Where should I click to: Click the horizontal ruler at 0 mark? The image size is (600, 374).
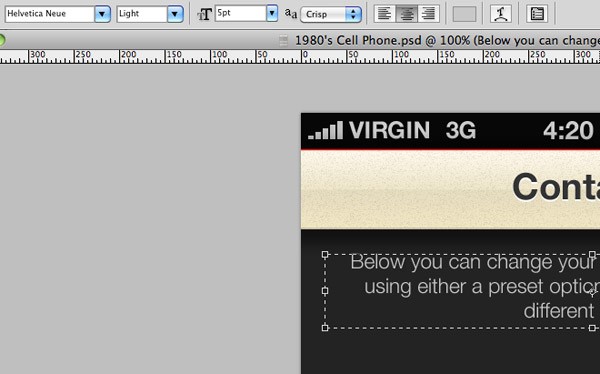[302, 56]
